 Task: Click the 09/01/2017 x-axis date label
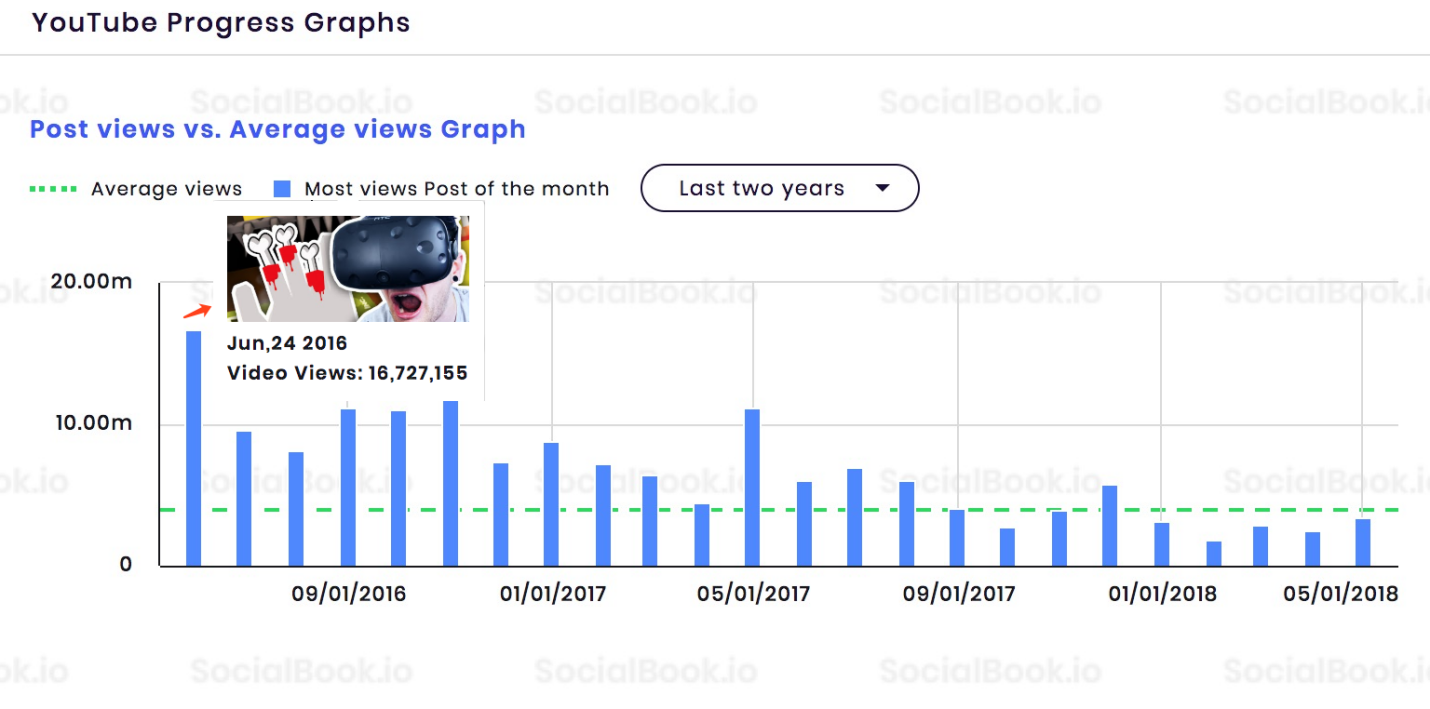point(959,594)
